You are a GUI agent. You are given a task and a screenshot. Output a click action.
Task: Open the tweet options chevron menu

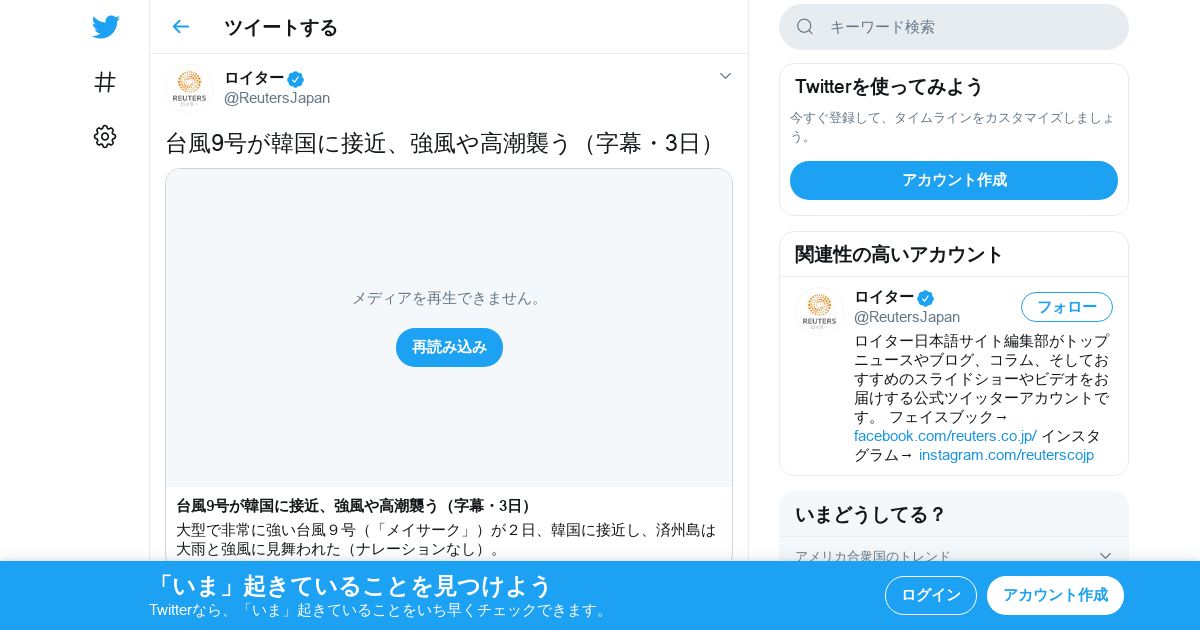(726, 76)
